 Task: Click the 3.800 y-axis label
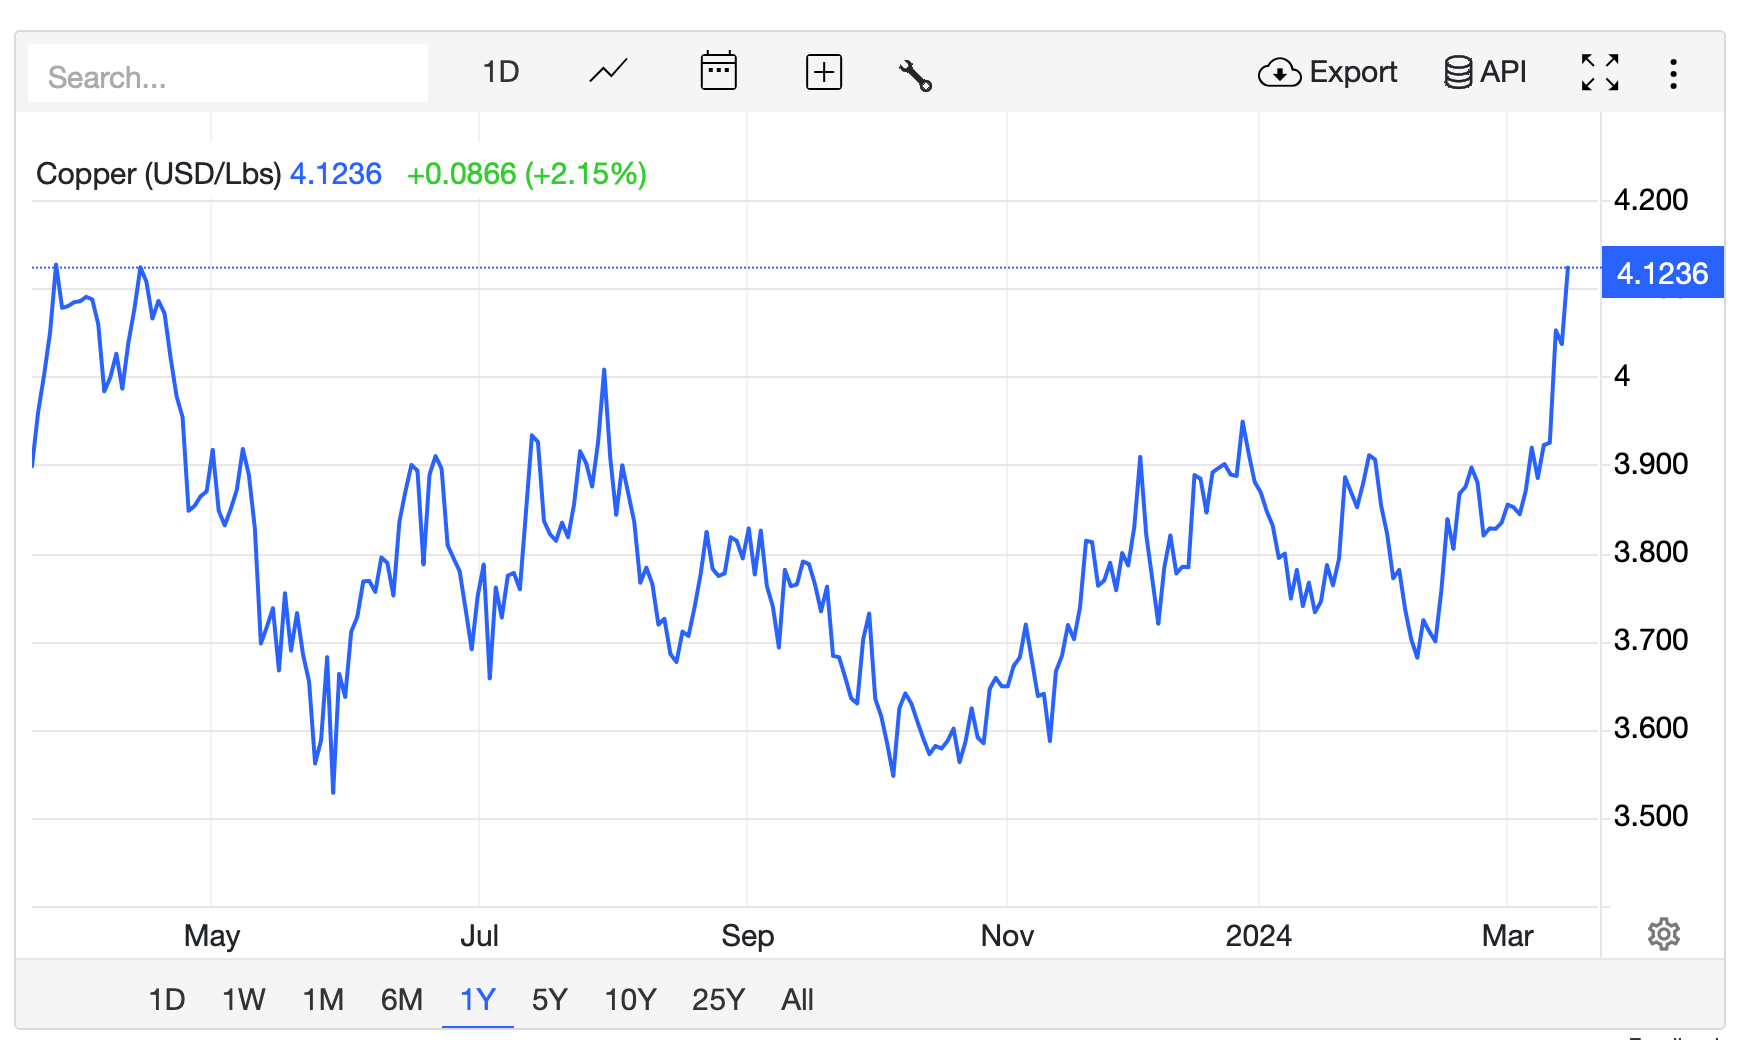[x=1651, y=552]
